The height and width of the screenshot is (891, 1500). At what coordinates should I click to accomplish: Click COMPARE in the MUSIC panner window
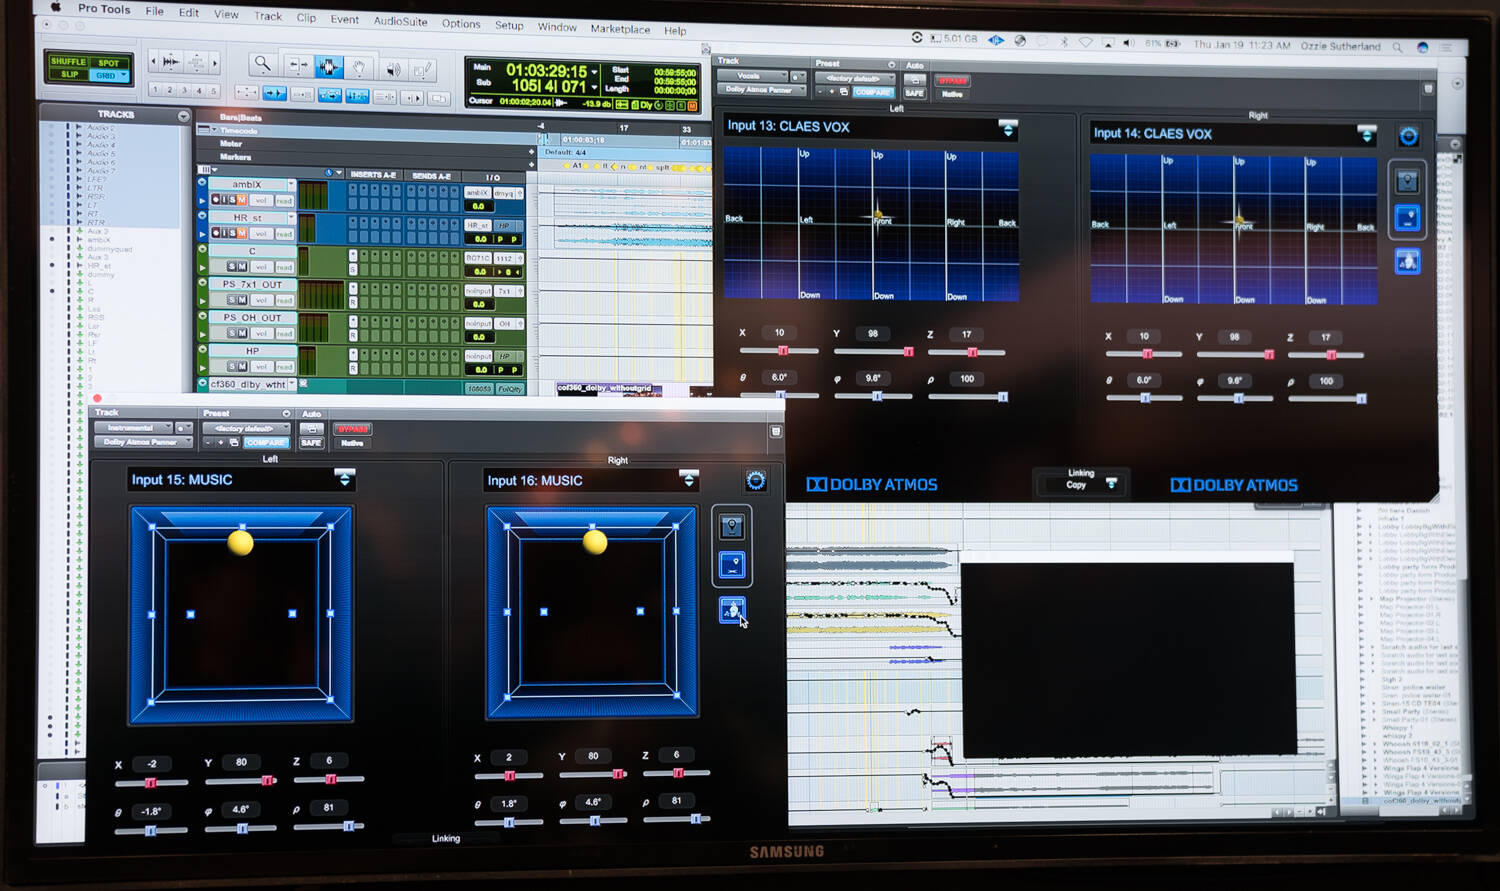pyautogui.click(x=265, y=442)
